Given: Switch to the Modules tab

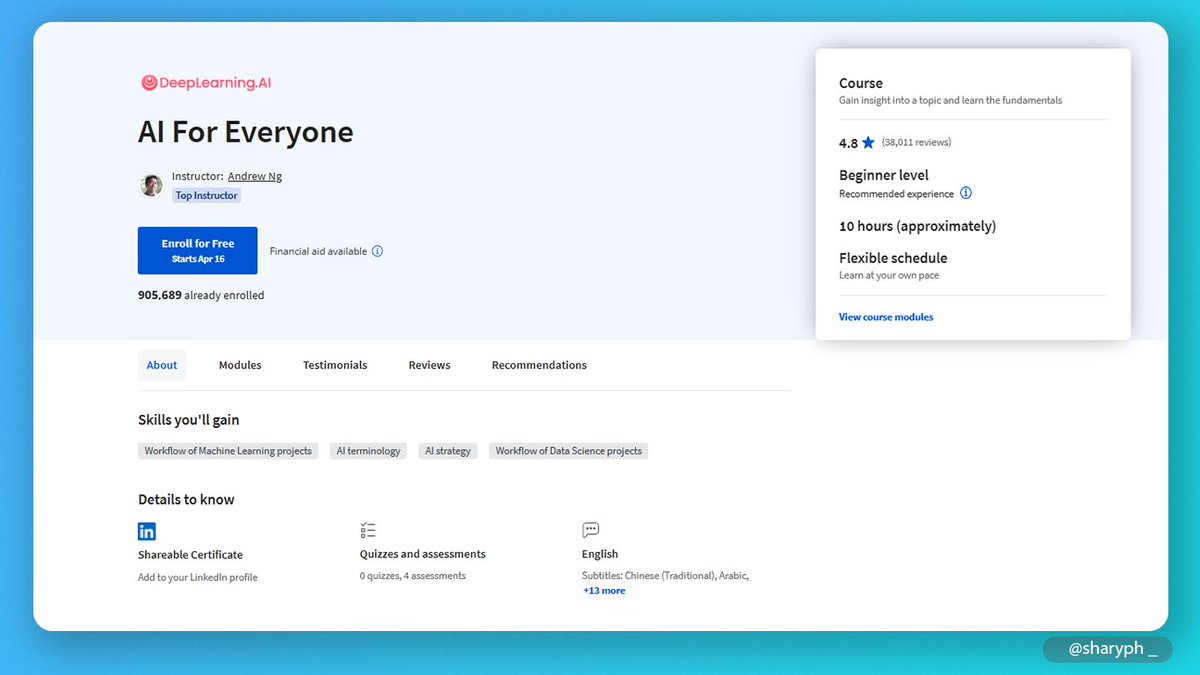Looking at the screenshot, I should click(x=240, y=365).
